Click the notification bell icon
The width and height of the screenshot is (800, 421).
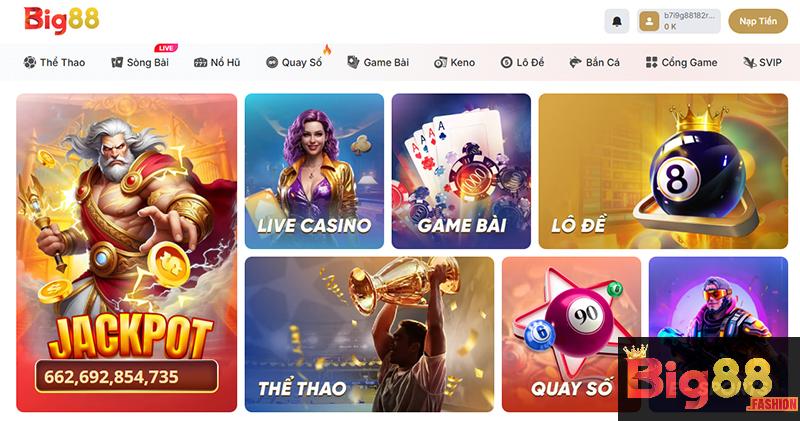coord(616,22)
